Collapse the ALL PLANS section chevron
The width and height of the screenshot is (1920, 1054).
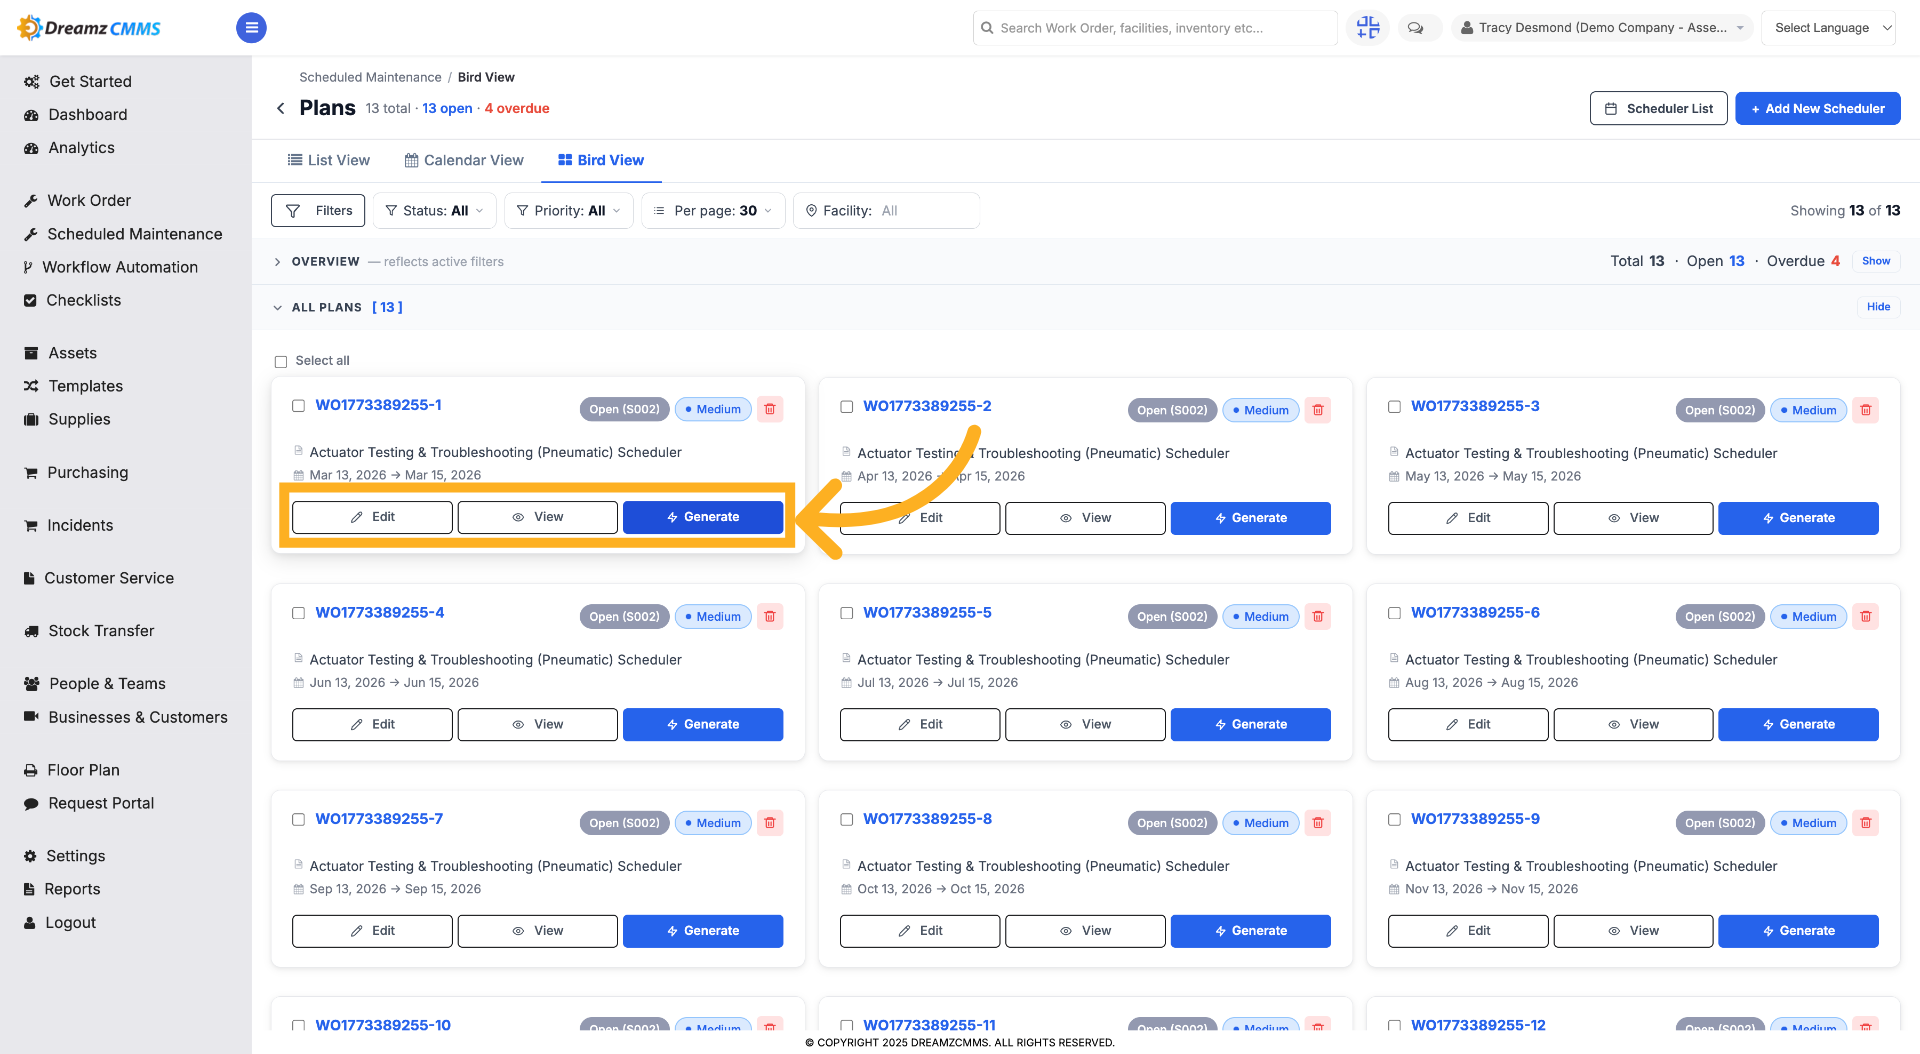point(277,308)
